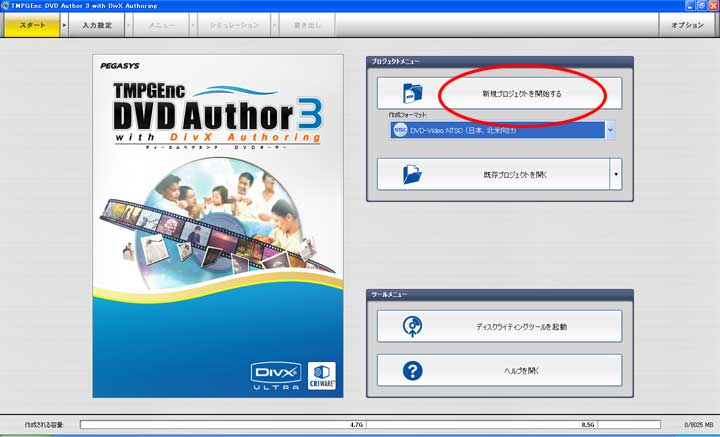
Task: Click the TMPGEnc DVD Author 3 splash image
Action: (x=218, y=226)
